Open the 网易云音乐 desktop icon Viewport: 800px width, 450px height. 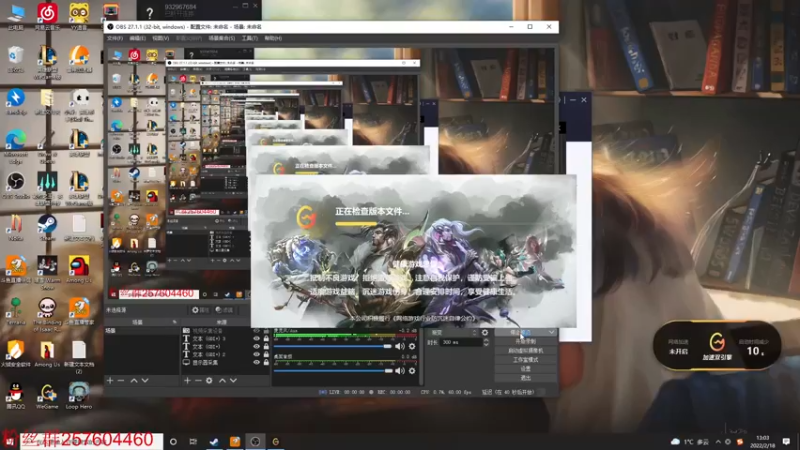pyautogui.click(x=47, y=16)
